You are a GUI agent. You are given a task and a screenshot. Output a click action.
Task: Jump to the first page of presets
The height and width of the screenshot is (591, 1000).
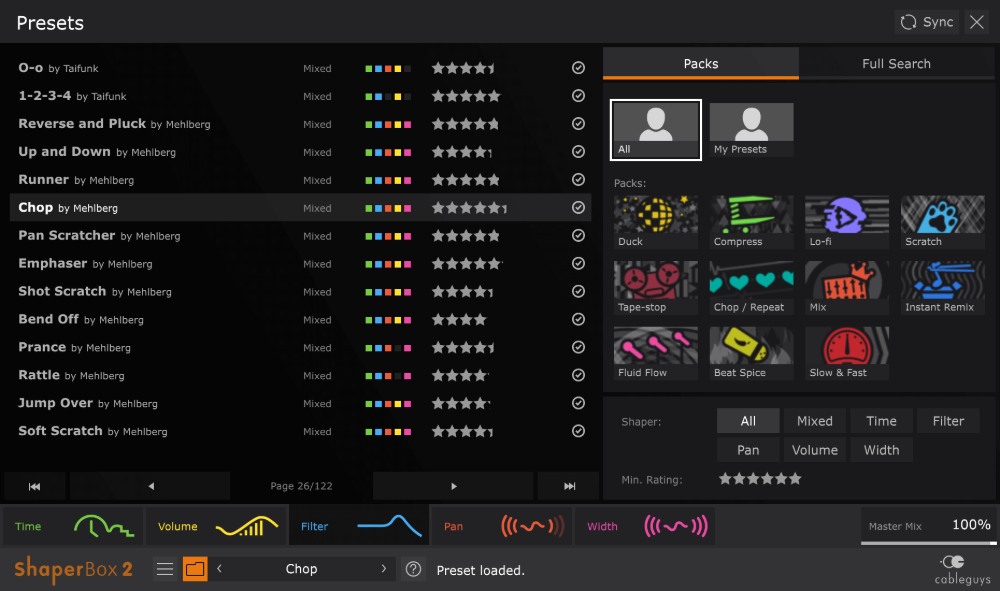pyautogui.click(x=34, y=486)
